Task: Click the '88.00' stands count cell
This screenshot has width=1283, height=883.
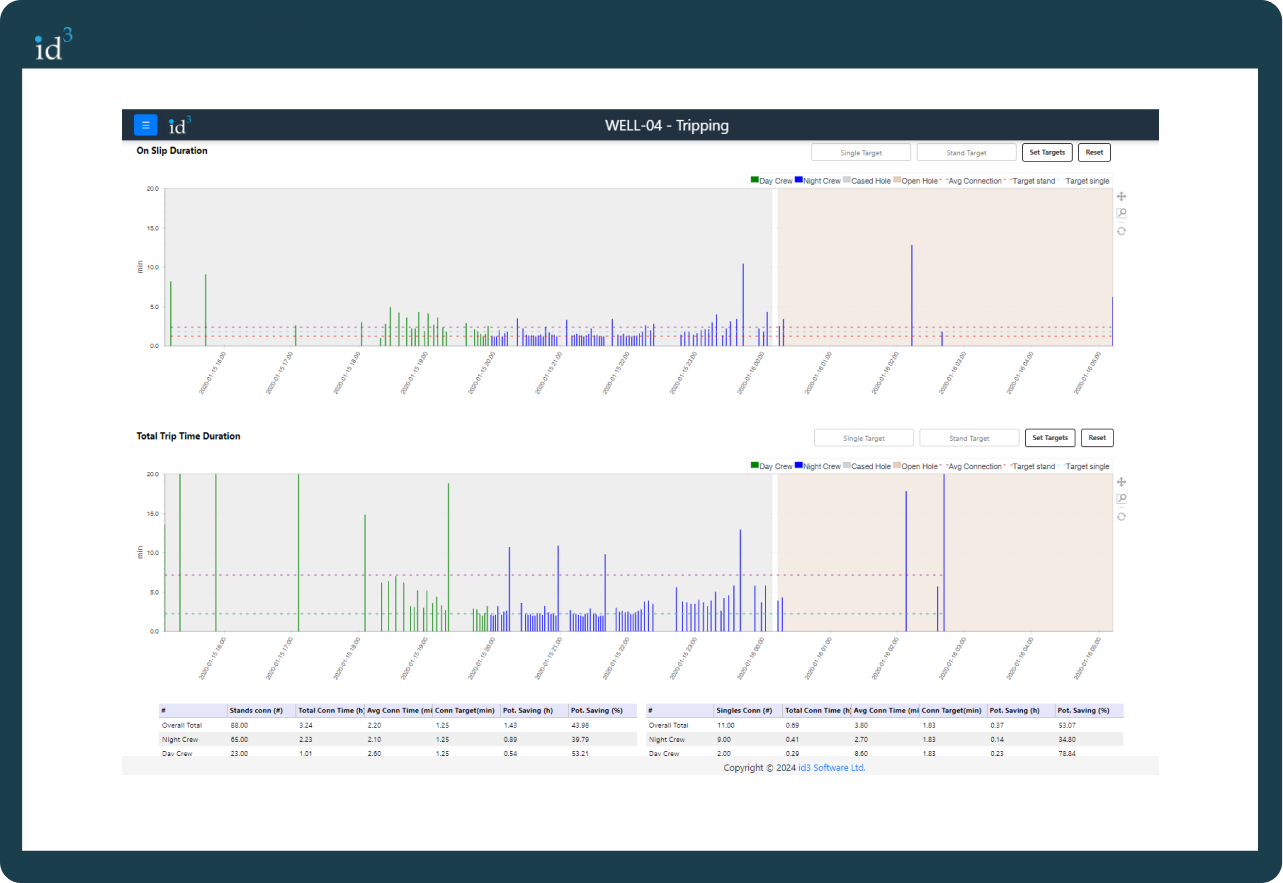Action: coord(240,725)
